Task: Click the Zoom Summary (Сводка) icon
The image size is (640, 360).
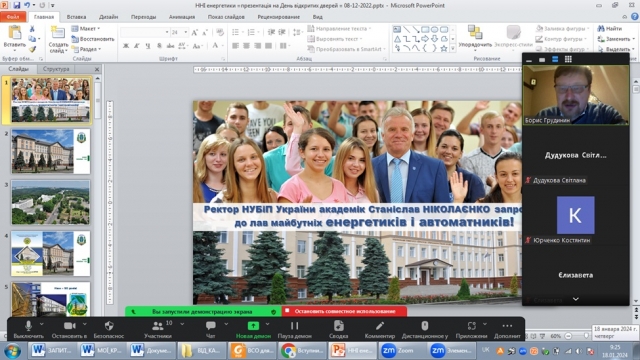Action: click(x=338, y=326)
